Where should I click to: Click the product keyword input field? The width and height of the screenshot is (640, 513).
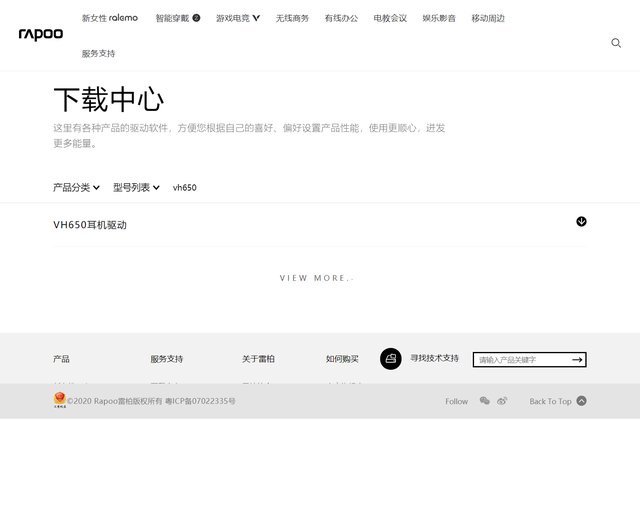pyautogui.click(x=524, y=360)
